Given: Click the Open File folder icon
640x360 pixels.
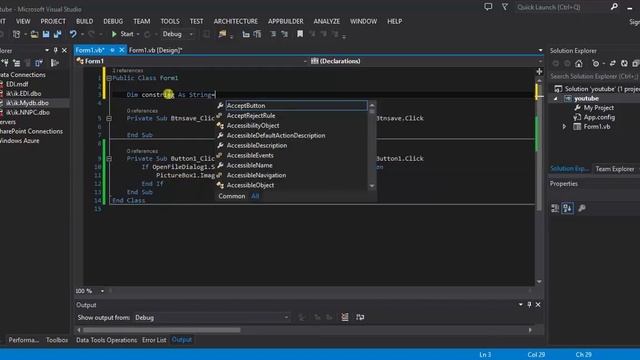Looking at the screenshot, I should [x=34, y=34].
